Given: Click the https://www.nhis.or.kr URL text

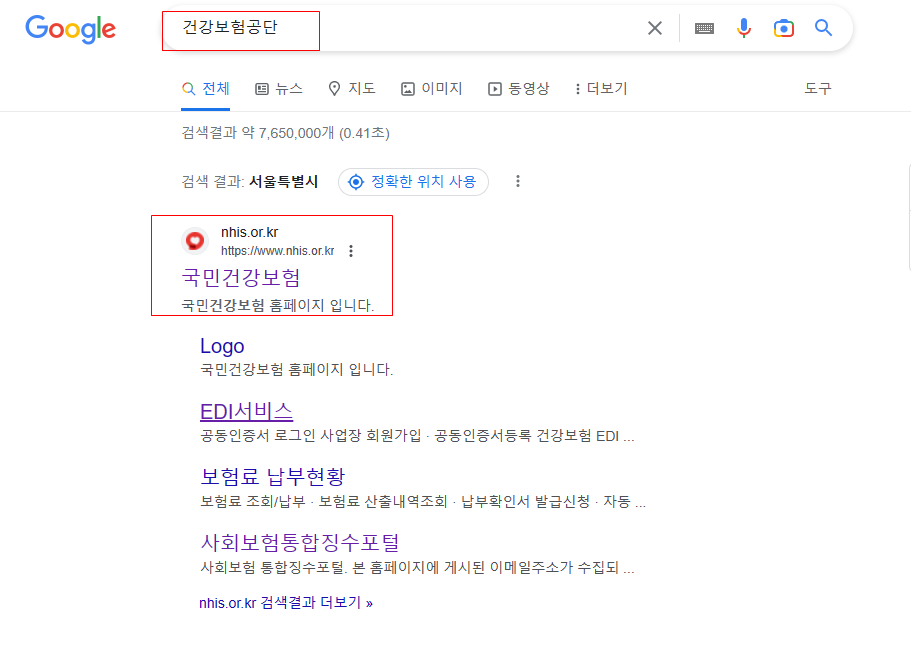Looking at the screenshot, I should (x=277, y=251).
